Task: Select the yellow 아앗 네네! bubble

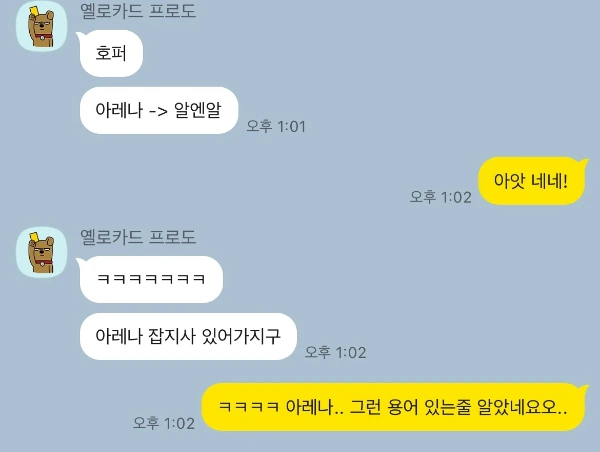Action: coord(531,181)
